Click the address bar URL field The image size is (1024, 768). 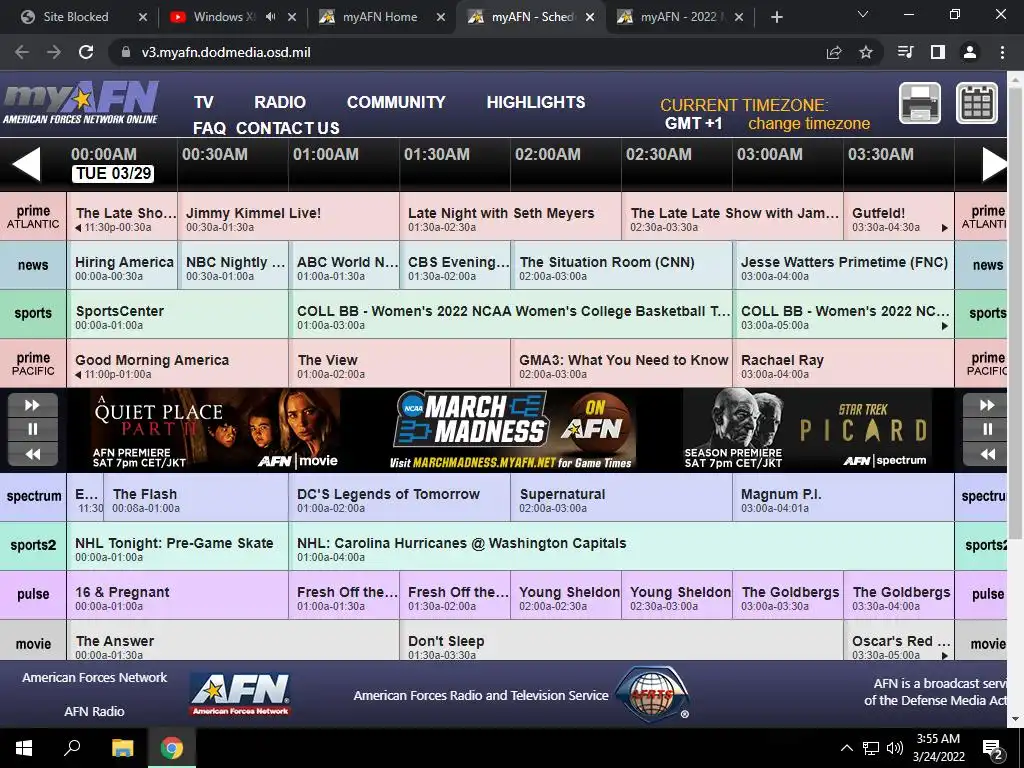(467, 52)
